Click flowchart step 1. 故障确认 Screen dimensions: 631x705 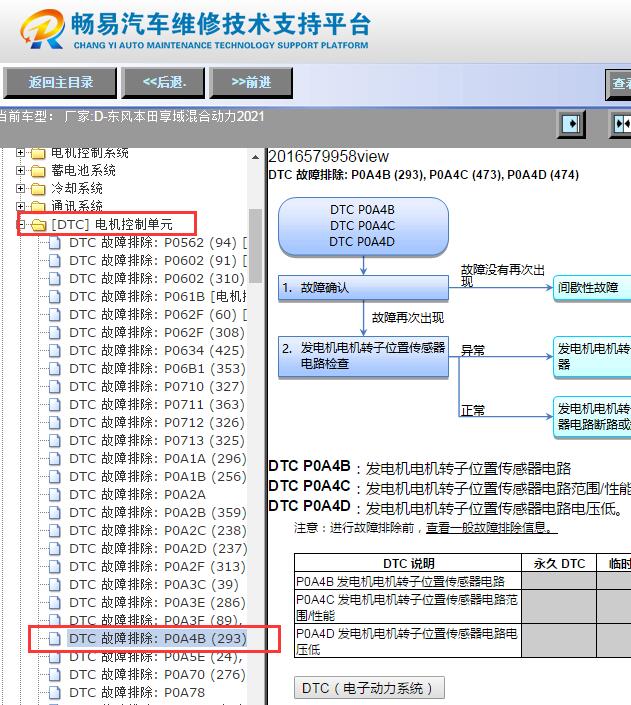pyautogui.click(x=363, y=288)
